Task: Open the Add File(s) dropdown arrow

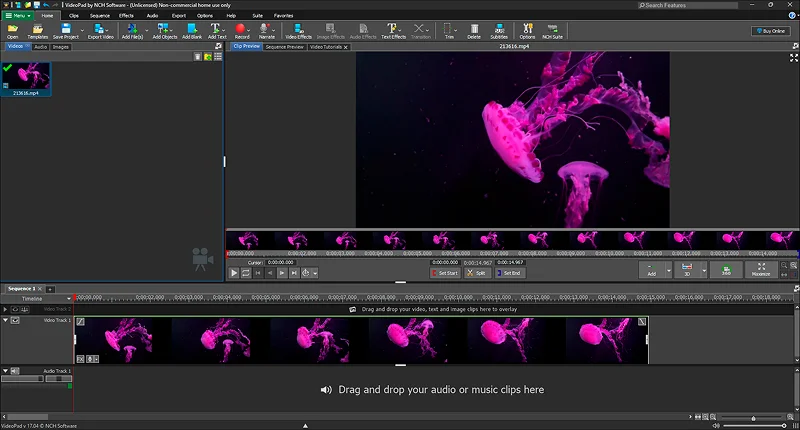Action: pyautogui.click(x=146, y=31)
